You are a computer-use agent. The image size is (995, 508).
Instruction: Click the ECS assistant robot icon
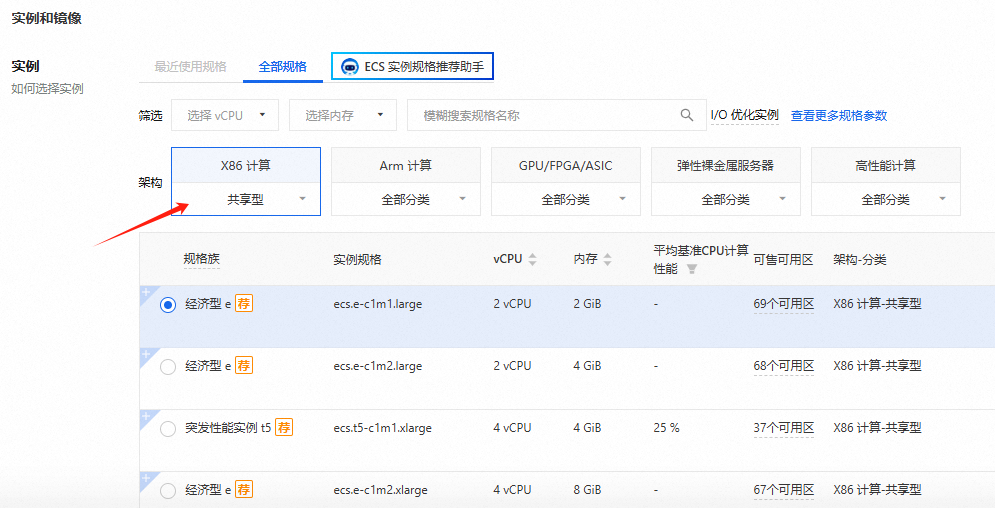point(350,67)
